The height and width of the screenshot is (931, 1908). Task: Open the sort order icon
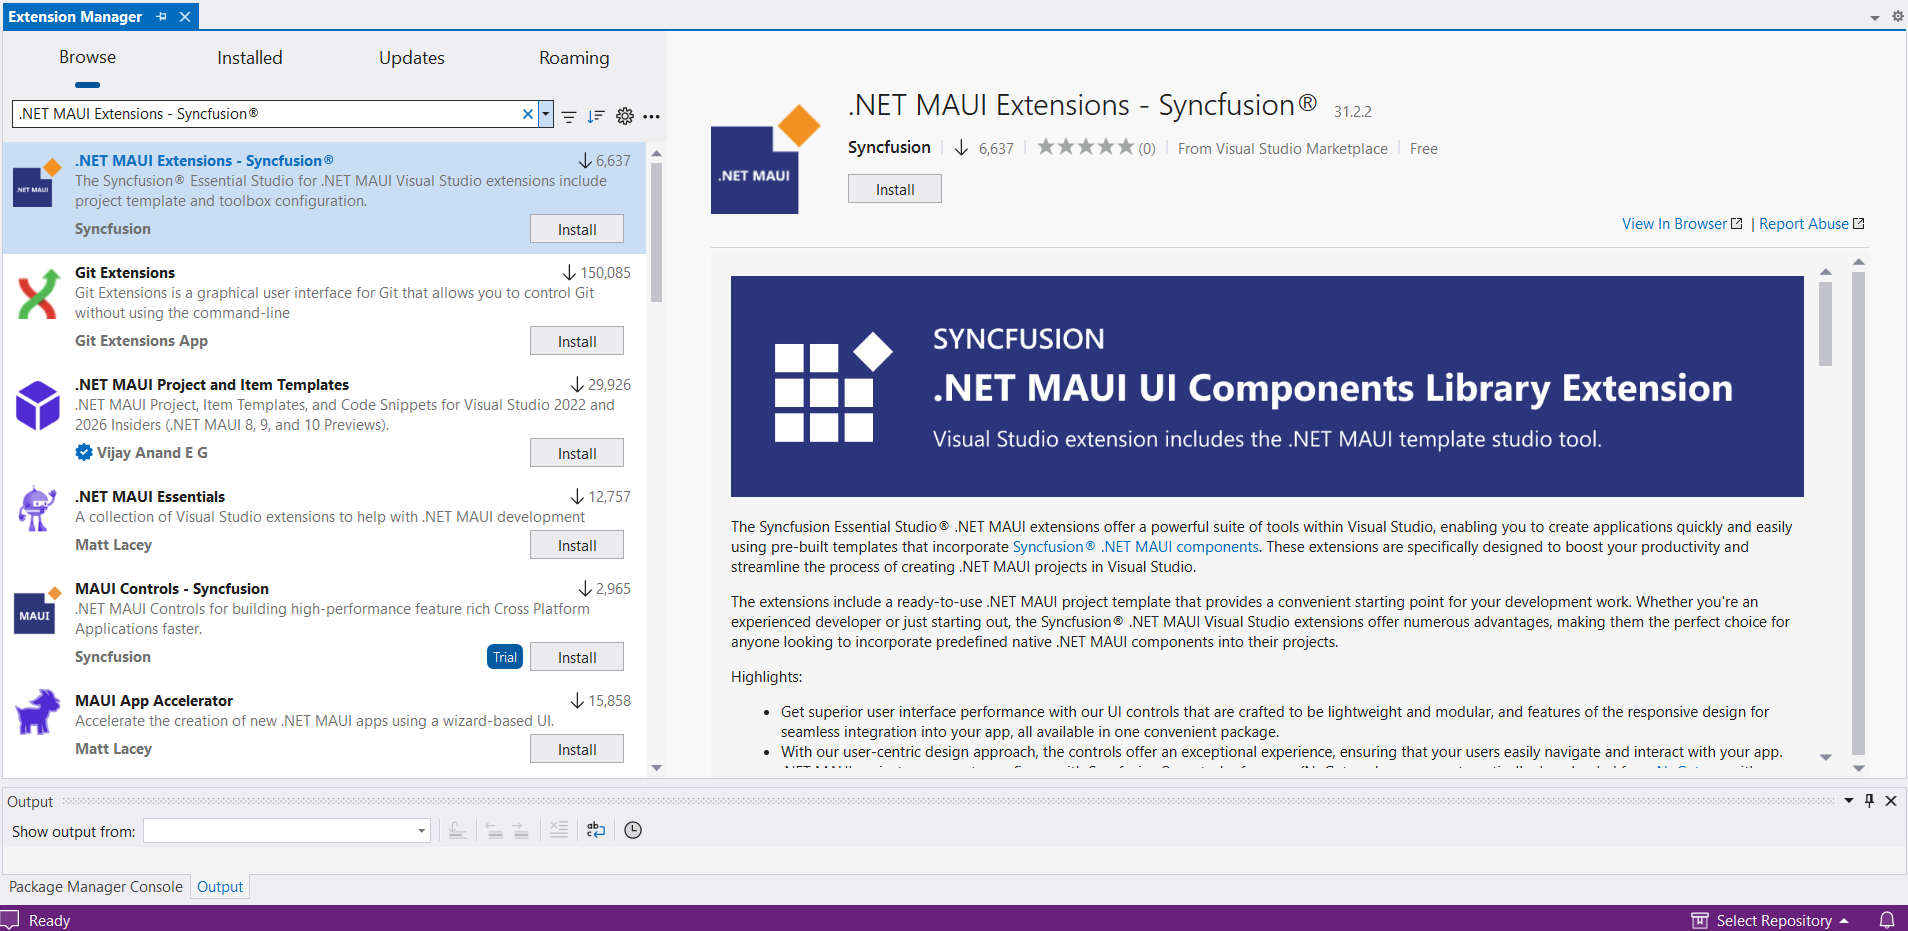(x=596, y=117)
